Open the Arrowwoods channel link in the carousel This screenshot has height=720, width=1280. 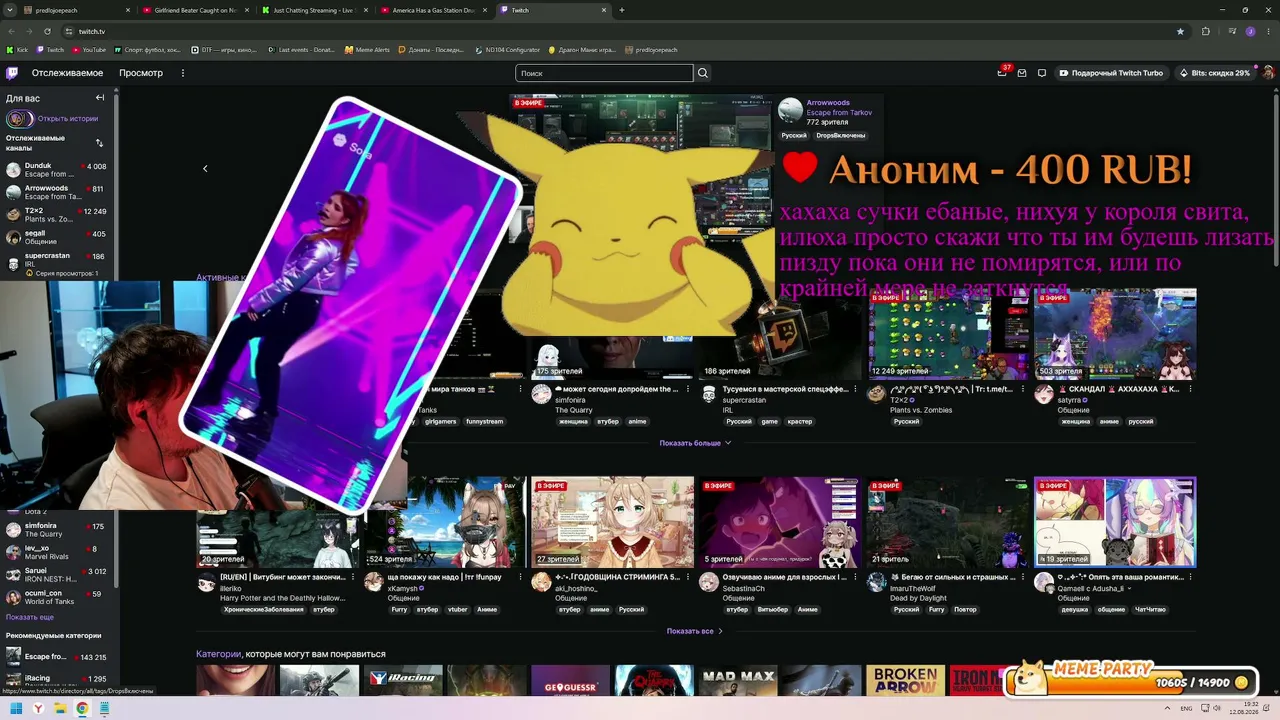[828, 102]
